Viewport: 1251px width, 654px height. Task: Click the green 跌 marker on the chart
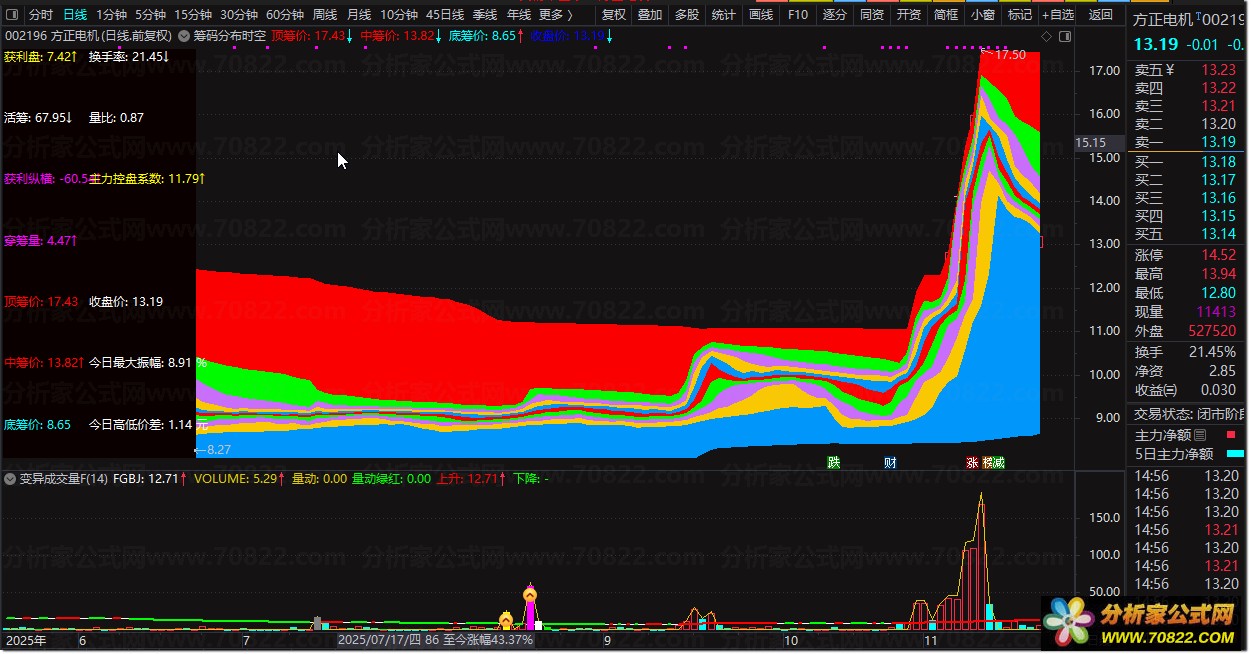pyautogui.click(x=833, y=463)
